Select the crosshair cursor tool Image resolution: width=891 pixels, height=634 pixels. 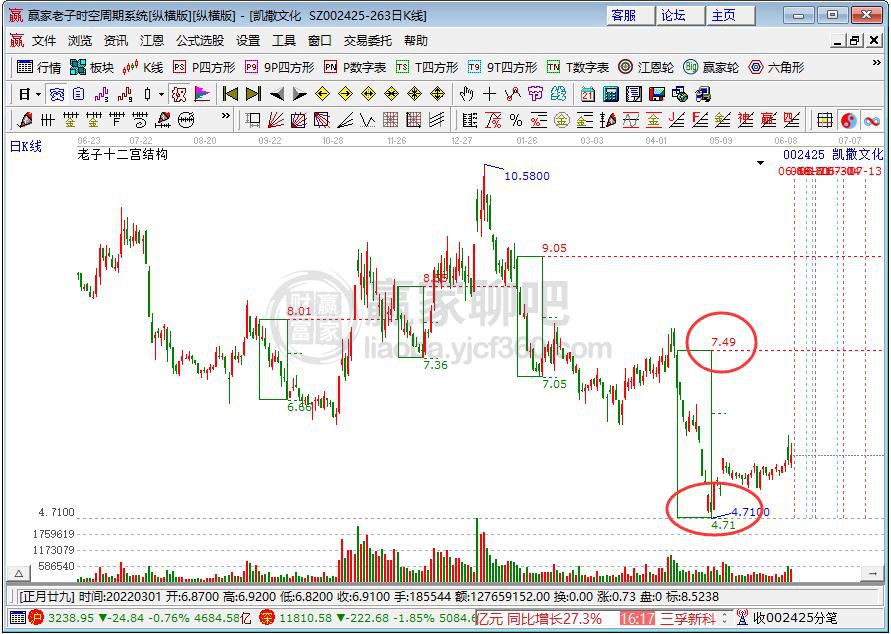click(489, 94)
